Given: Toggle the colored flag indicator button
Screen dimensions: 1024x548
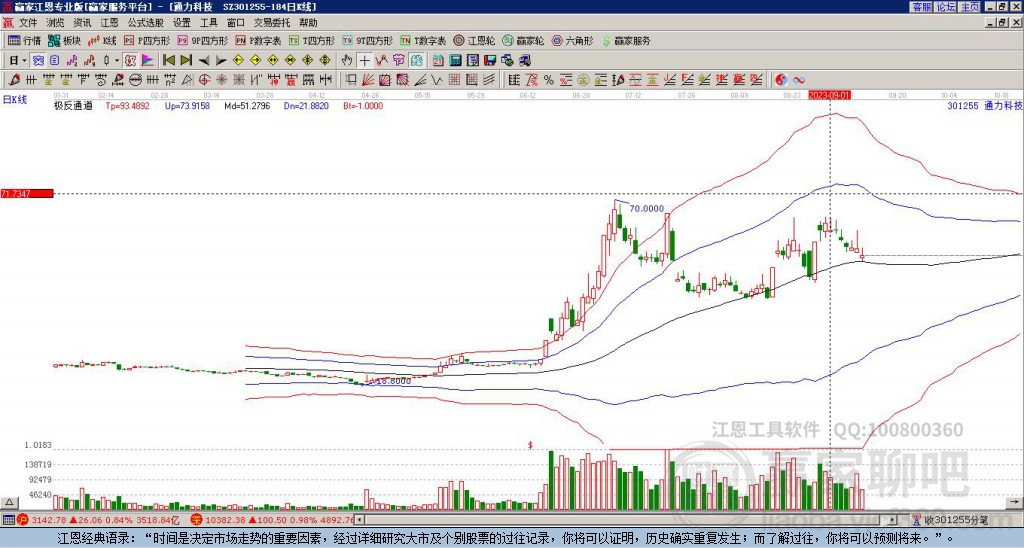Looking at the screenshot, I should click(x=148, y=61).
